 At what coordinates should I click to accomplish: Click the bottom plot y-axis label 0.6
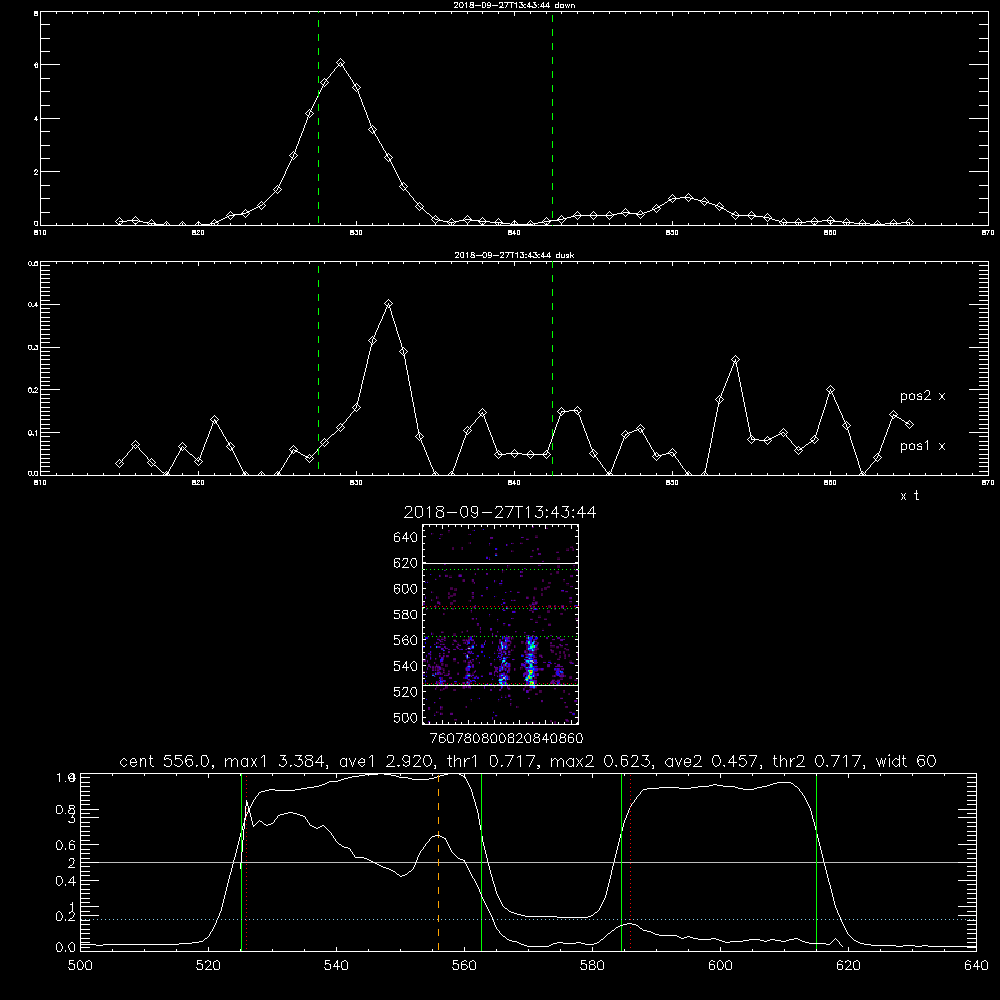[x=66, y=845]
